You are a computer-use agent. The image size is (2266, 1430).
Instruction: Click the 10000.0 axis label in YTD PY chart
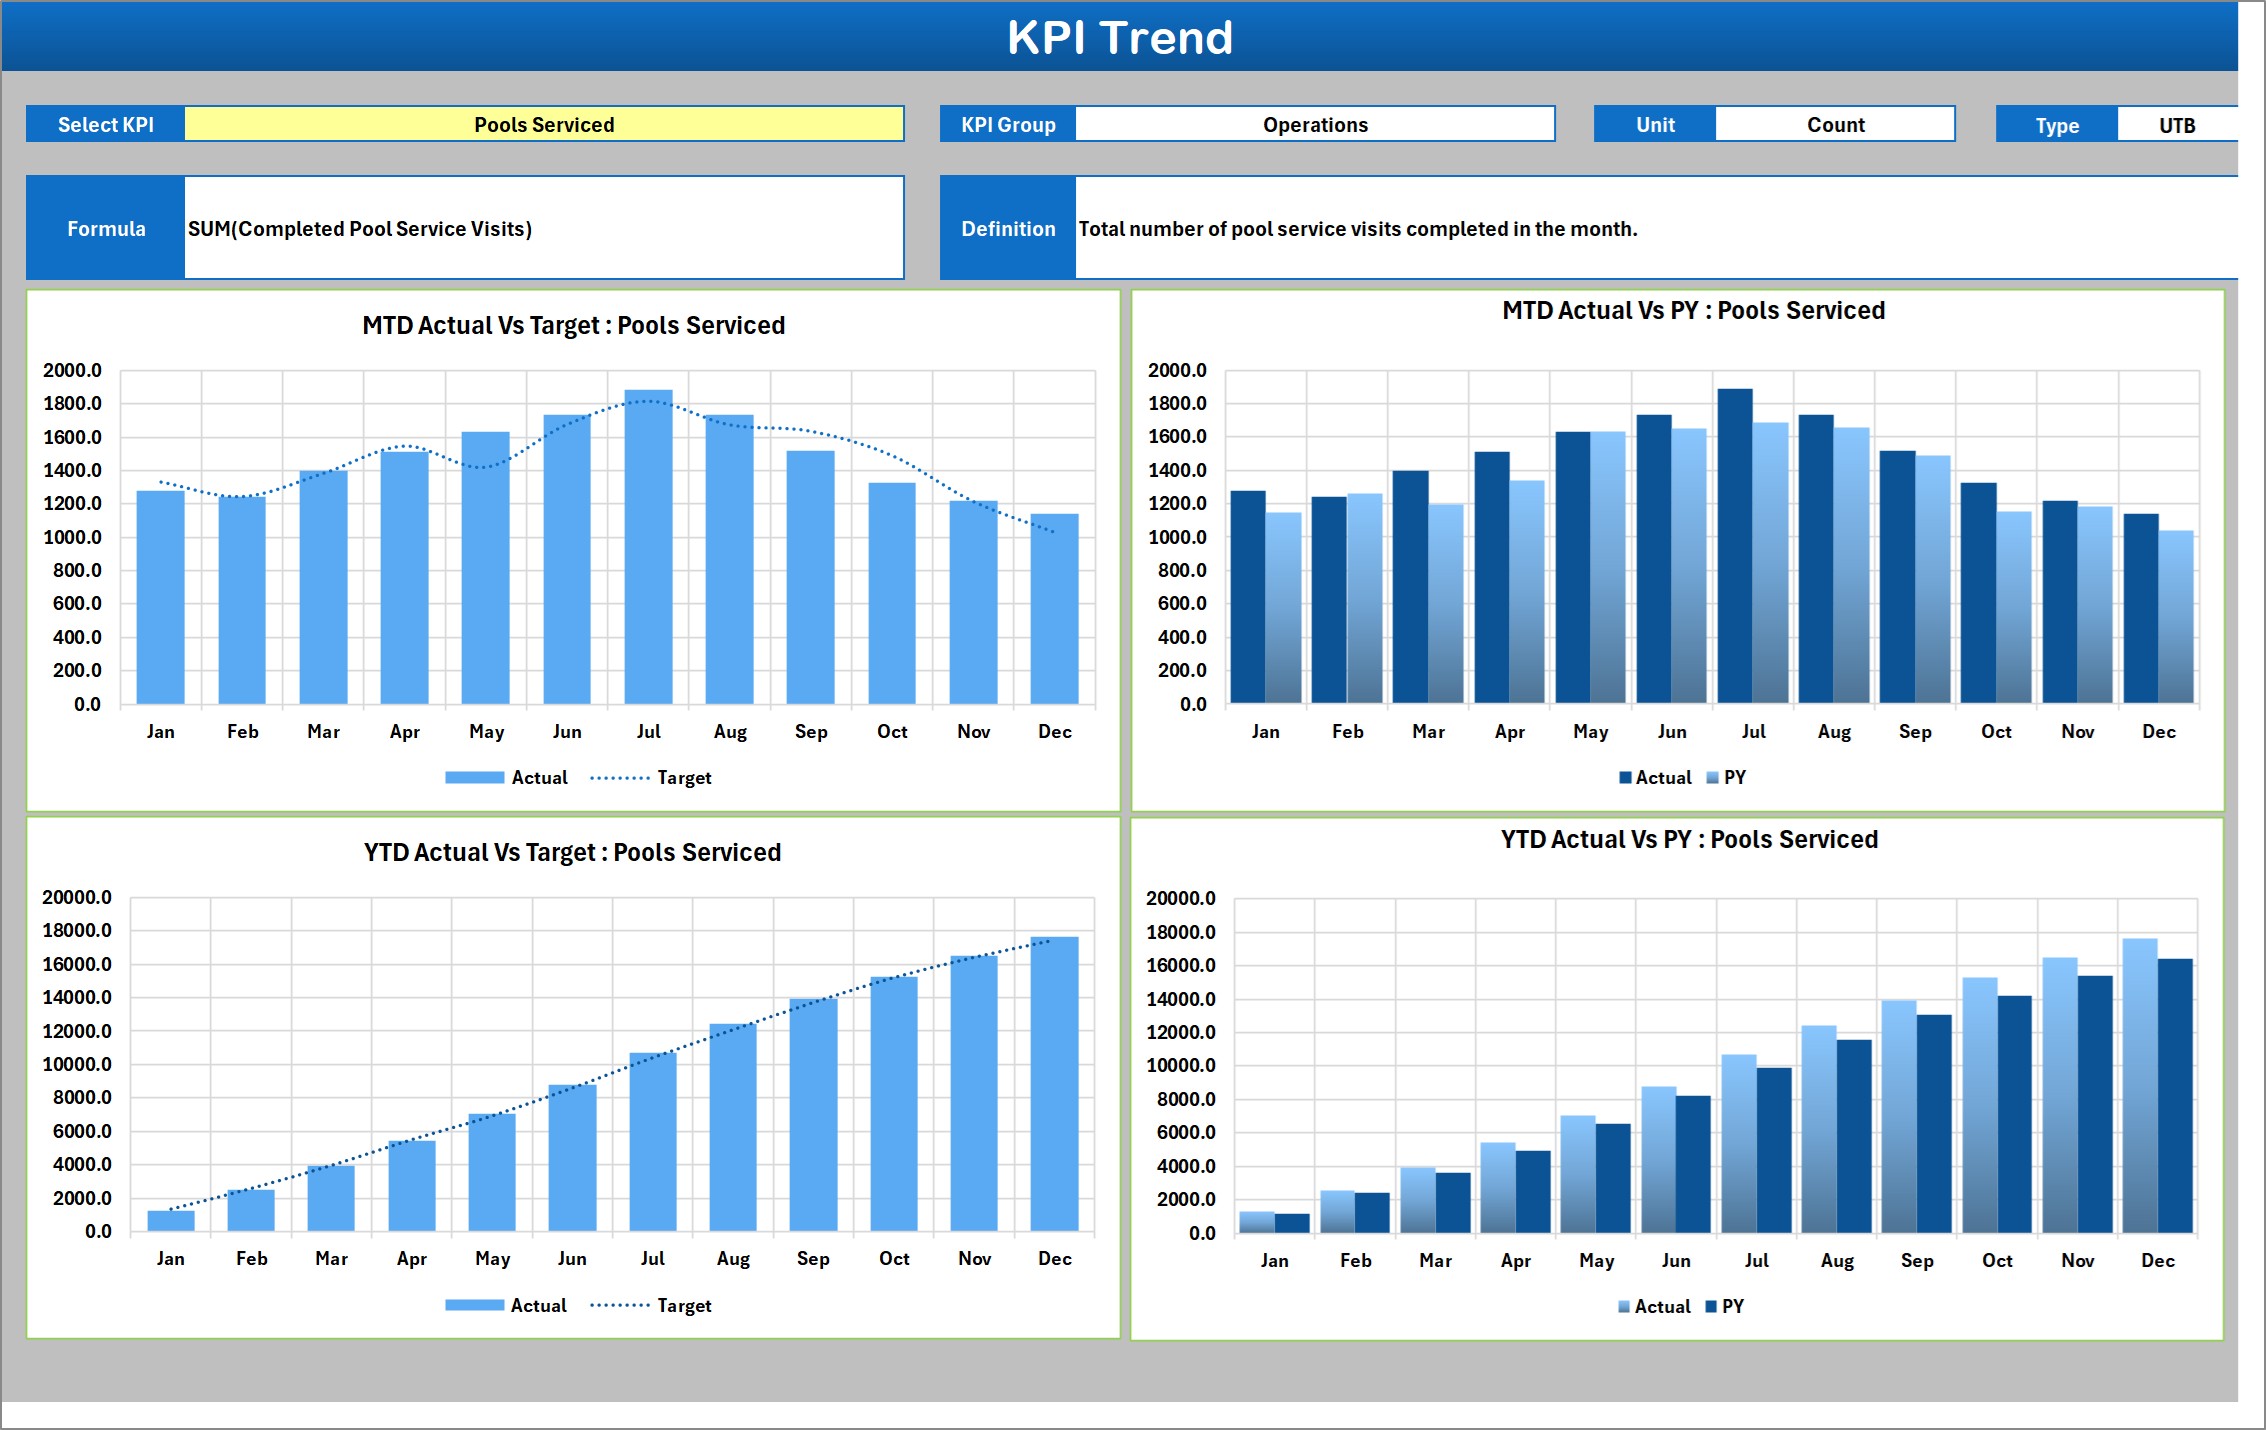click(1181, 1066)
